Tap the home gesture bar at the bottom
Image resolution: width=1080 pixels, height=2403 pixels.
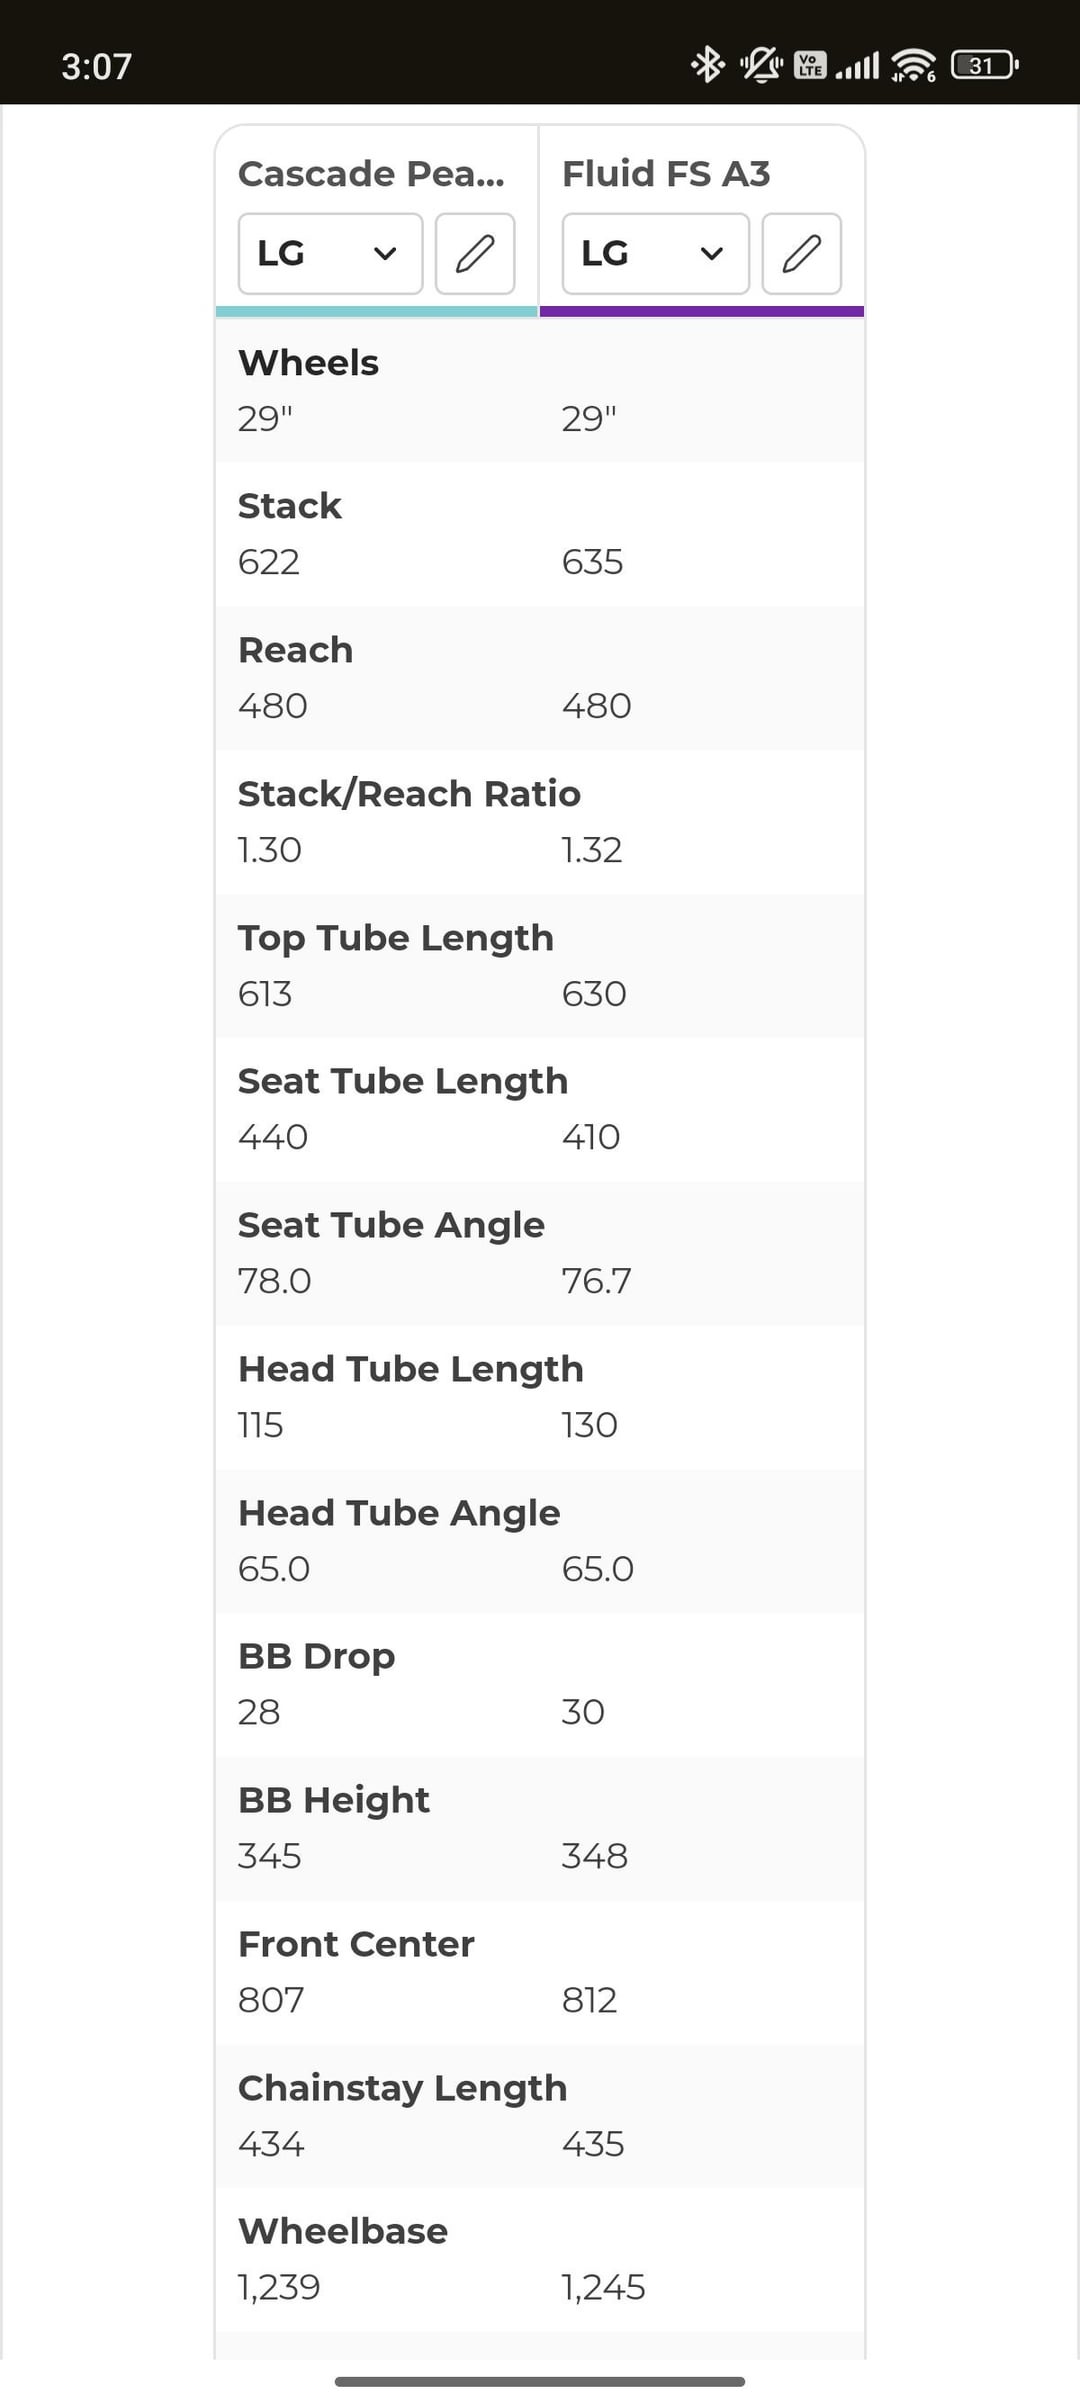(x=540, y=2381)
